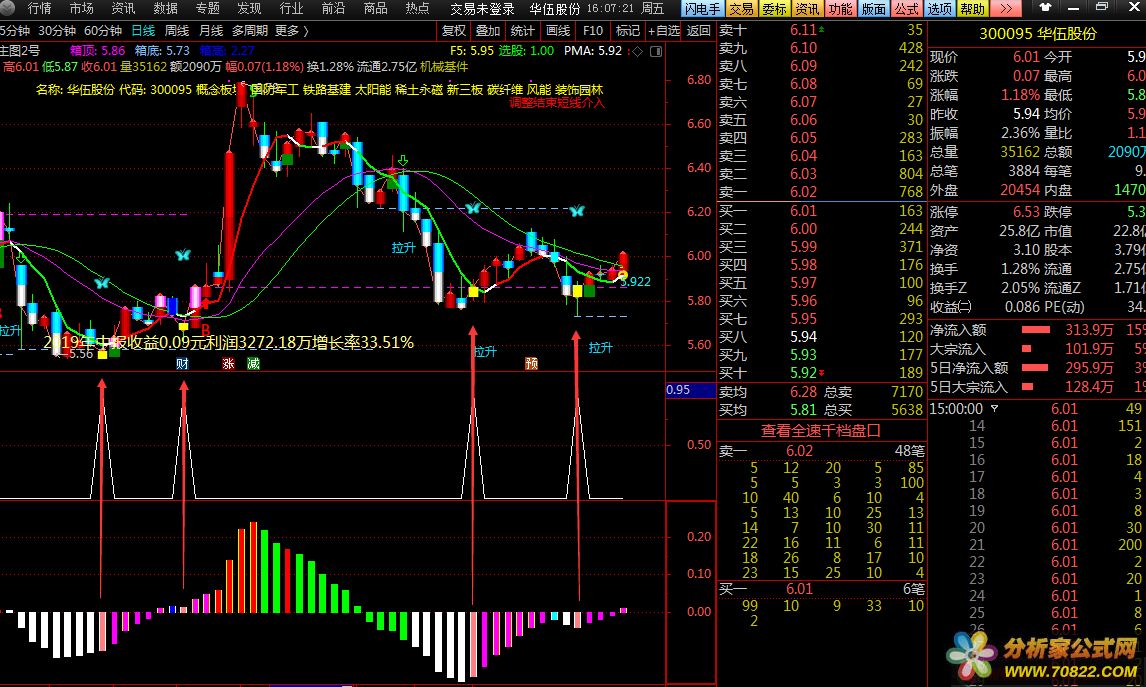Open the 市场 menu
The image size is (1146, 687).
[x=81, y=9]
